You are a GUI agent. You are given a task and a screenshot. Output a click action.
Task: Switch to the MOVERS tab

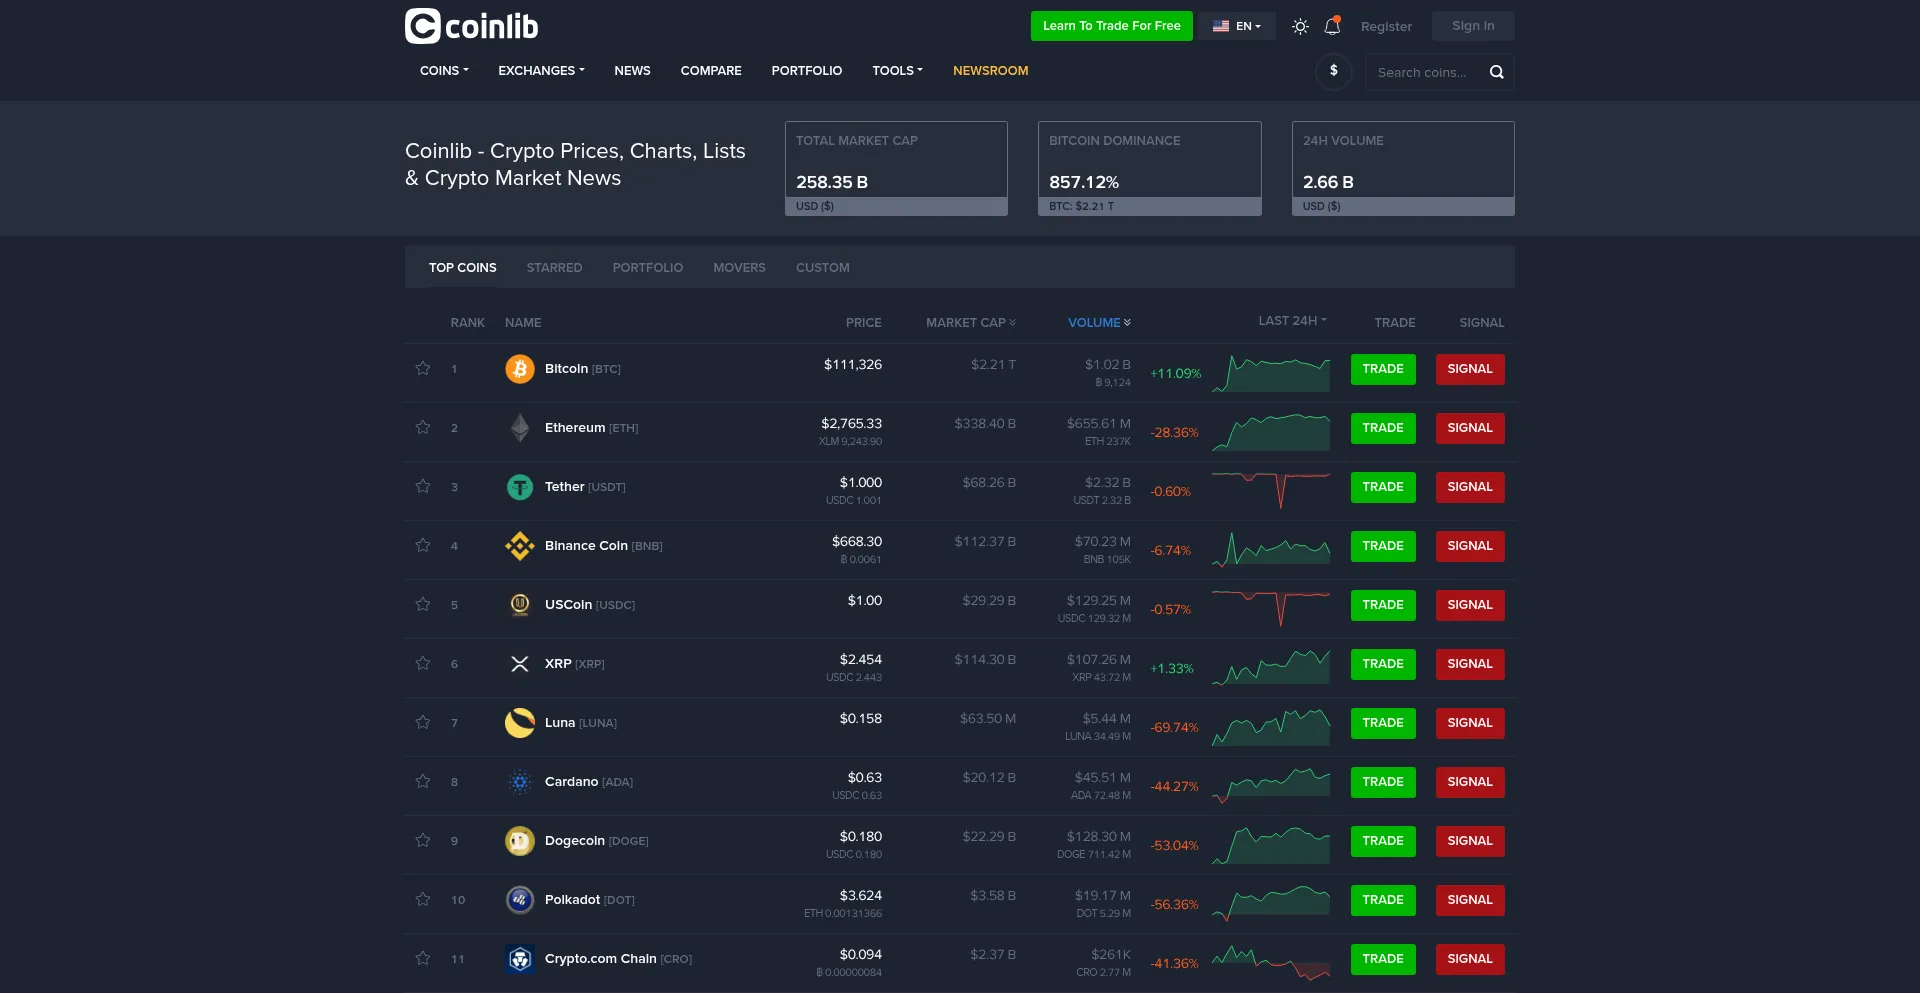click(x=739, y=268)
